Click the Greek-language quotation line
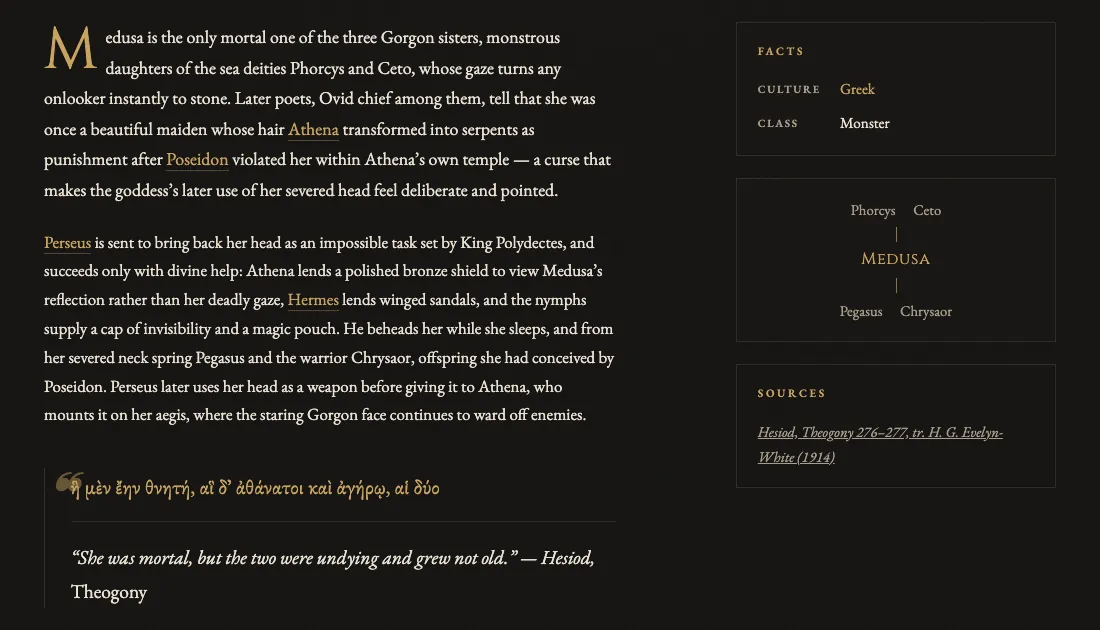 255,489
